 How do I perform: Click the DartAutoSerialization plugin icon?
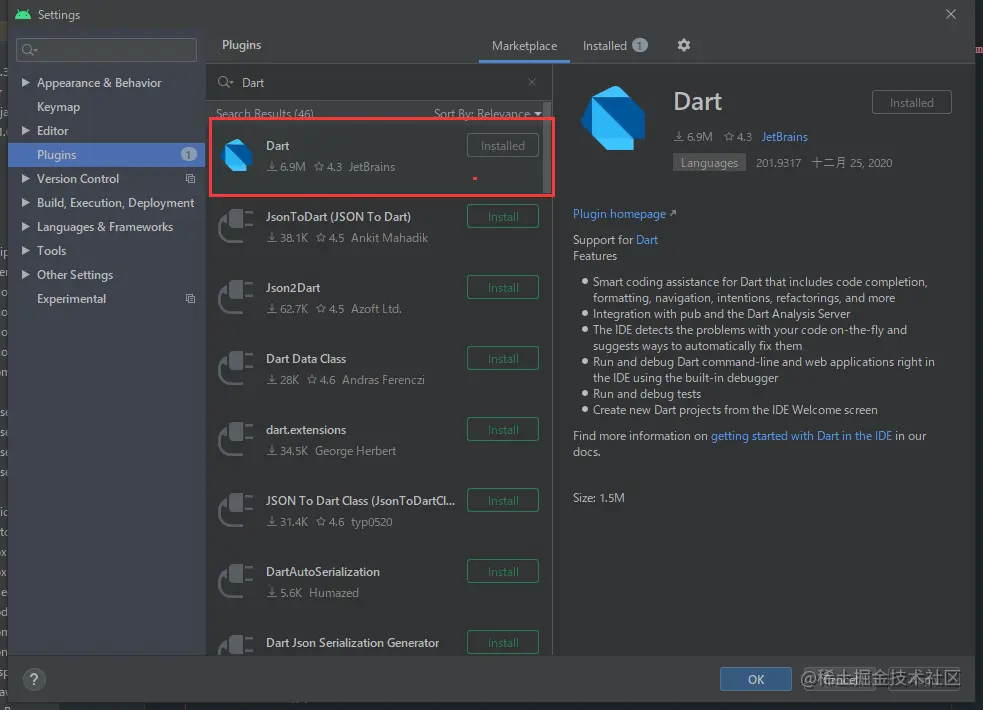236,581
